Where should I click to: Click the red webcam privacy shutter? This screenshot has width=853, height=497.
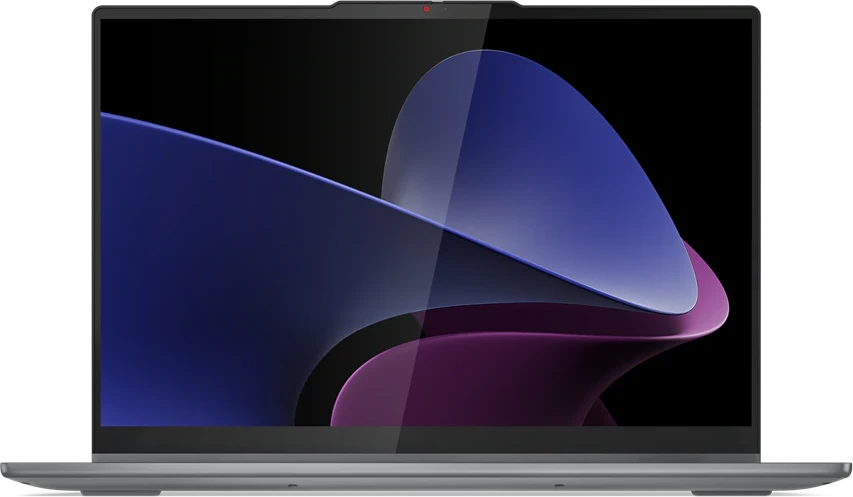[426, 9]
